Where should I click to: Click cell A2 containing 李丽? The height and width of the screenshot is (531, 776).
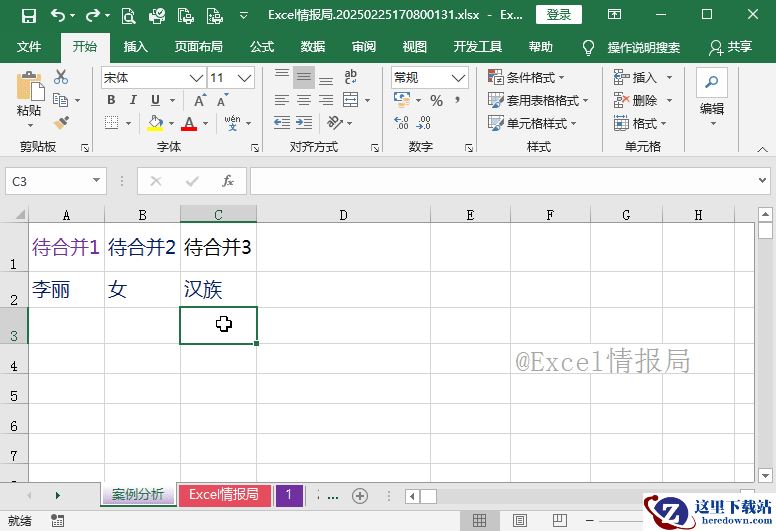(x=66, y=290)
